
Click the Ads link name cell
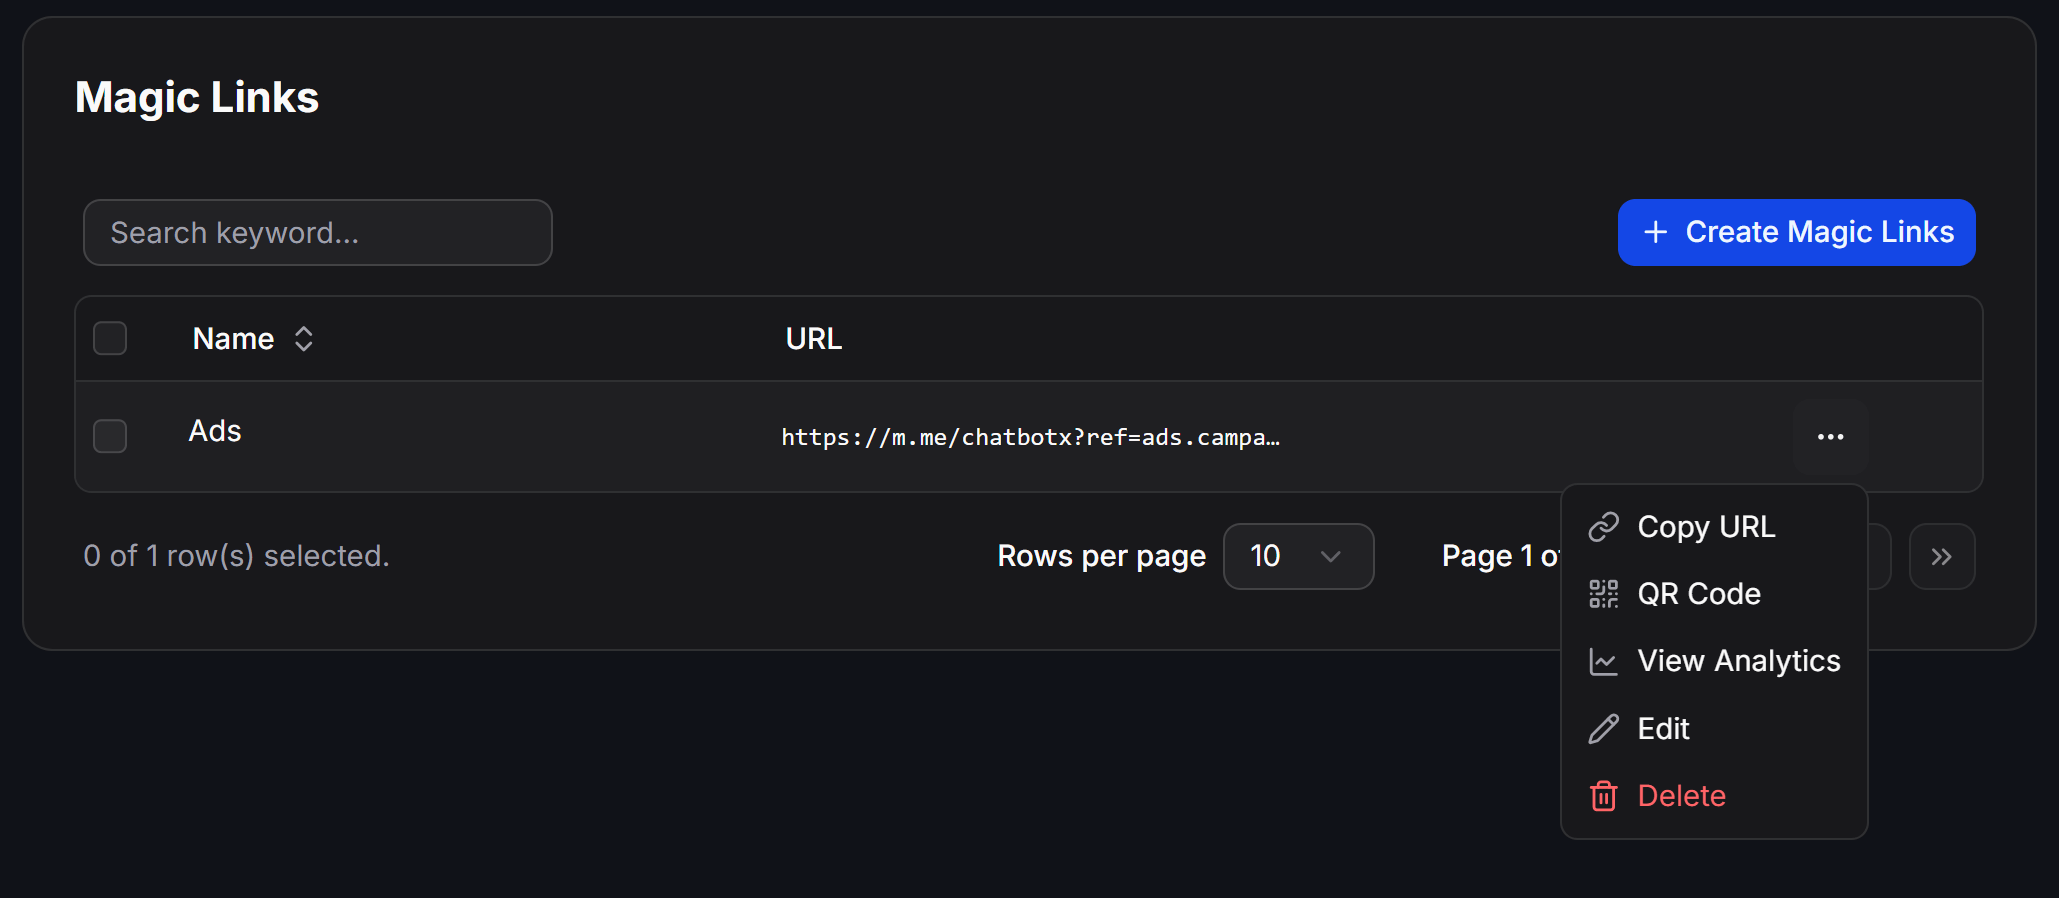215,431
